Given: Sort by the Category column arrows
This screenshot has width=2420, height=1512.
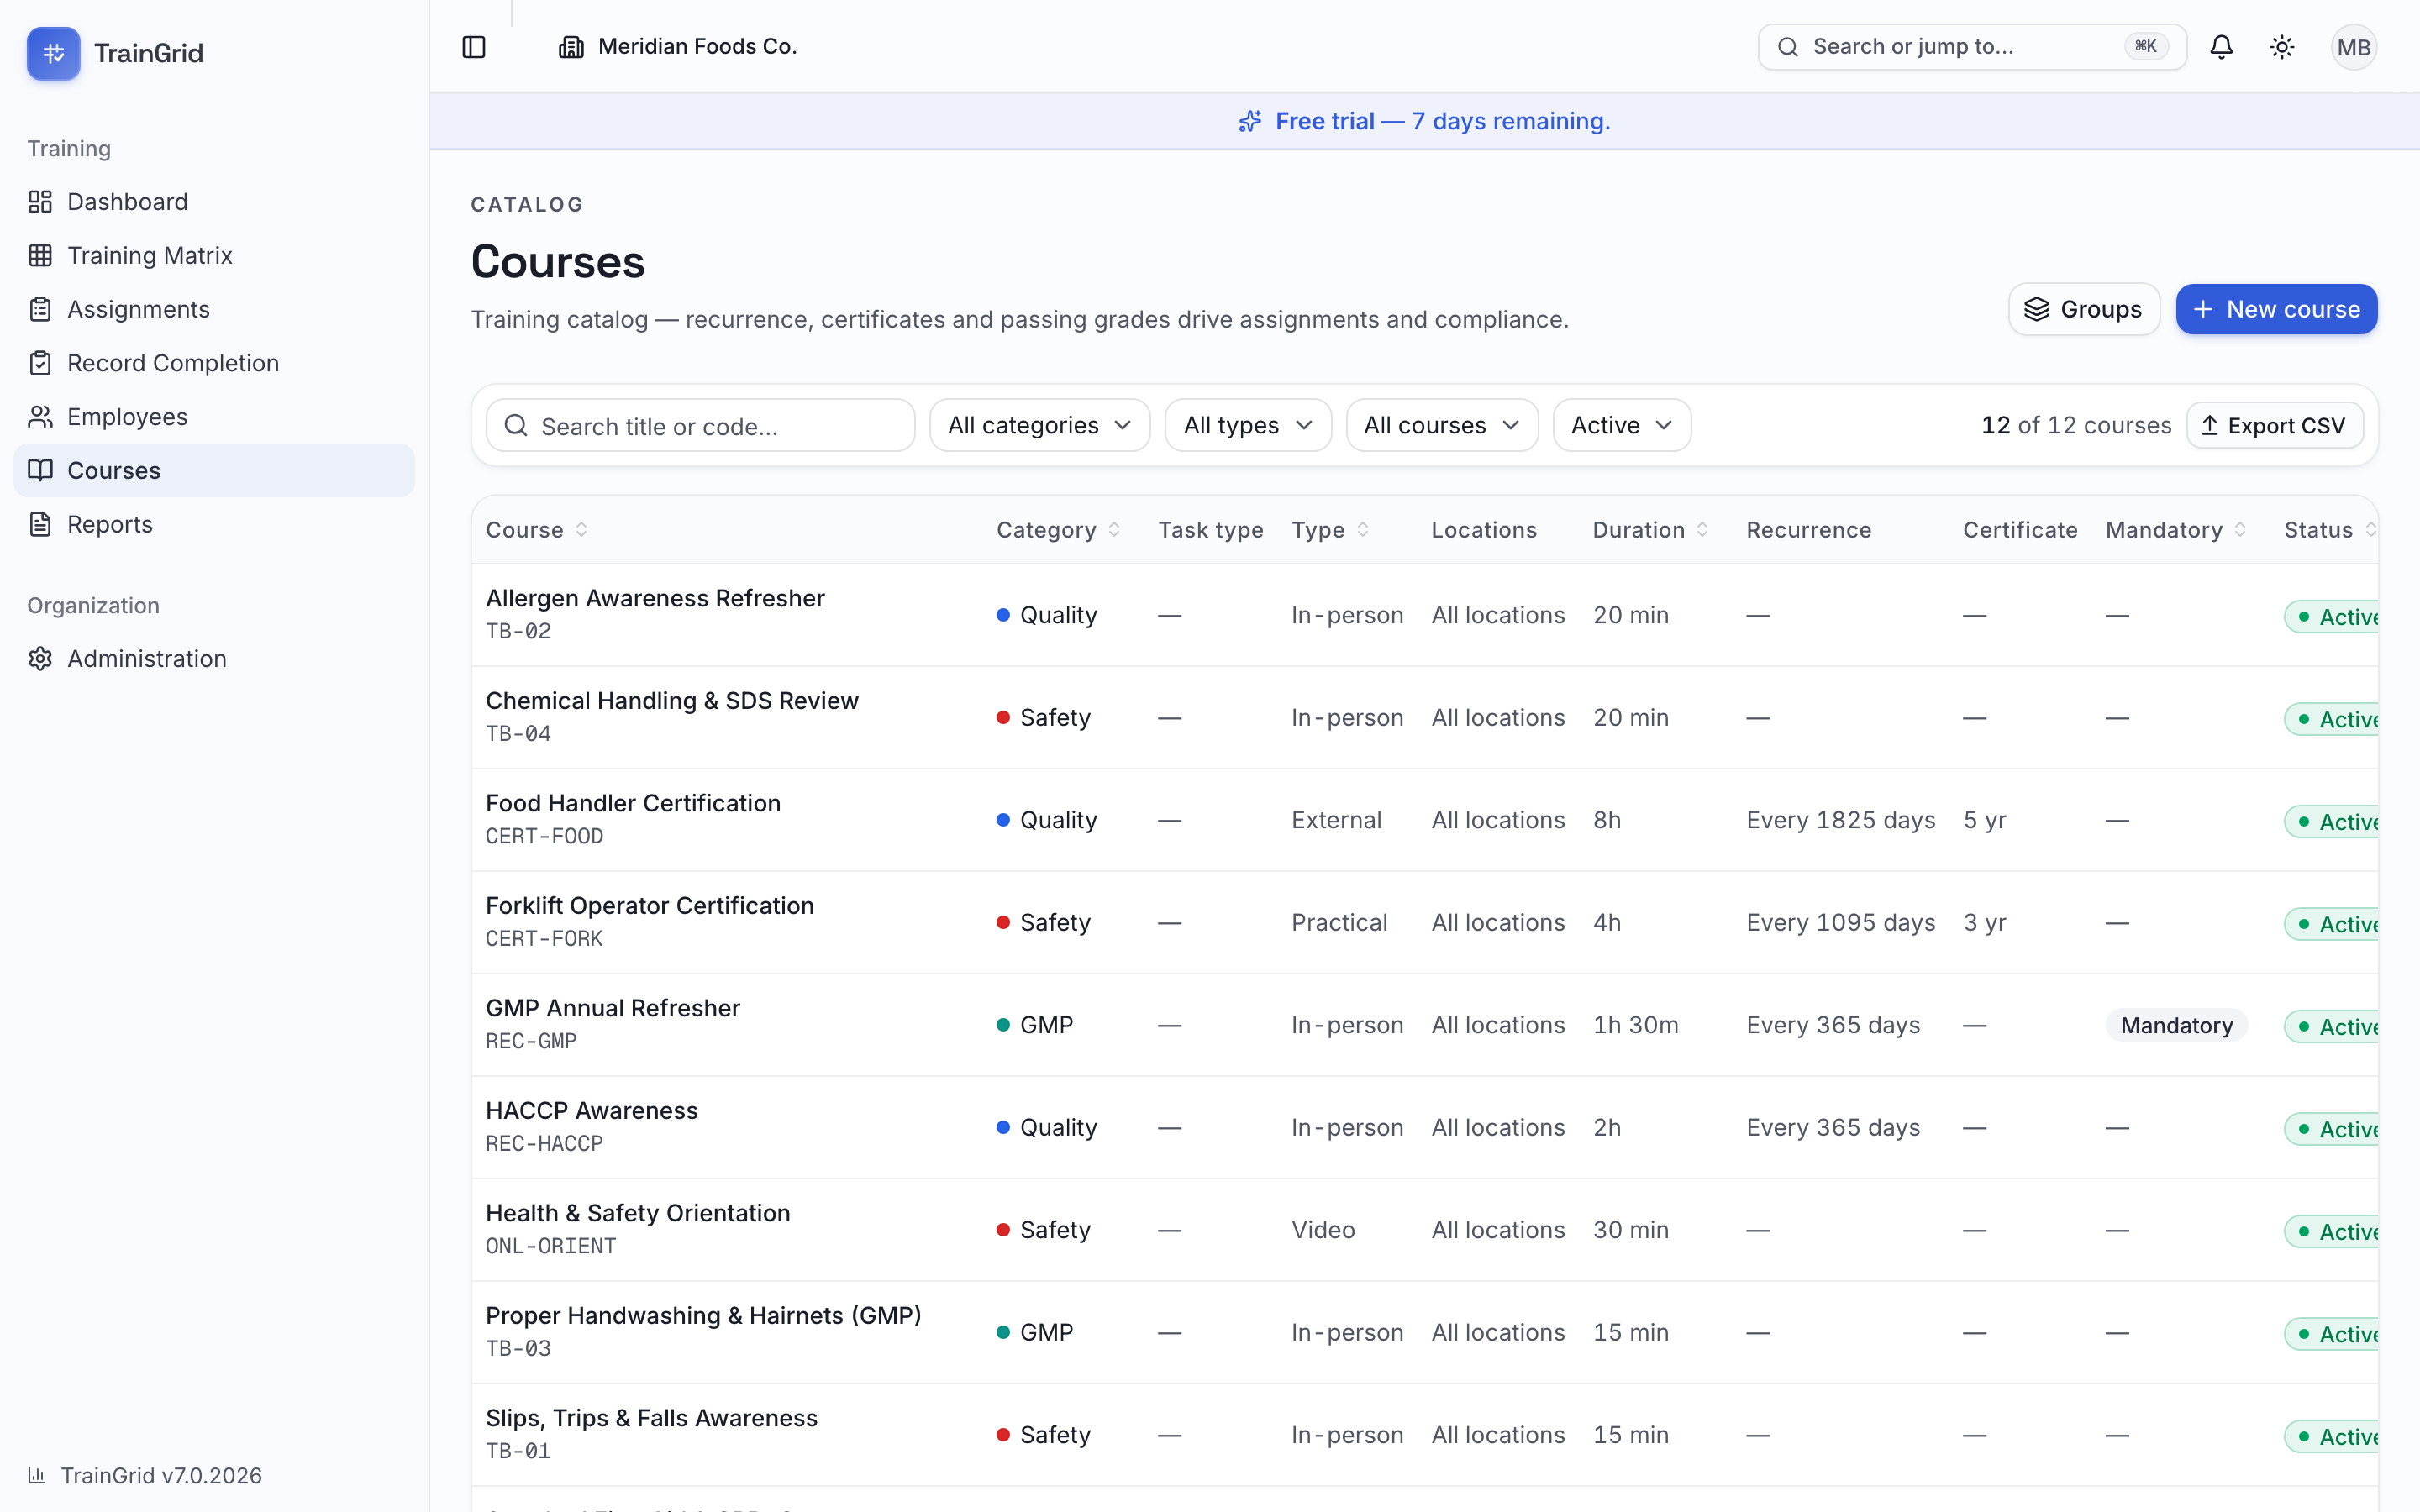Looking at the screenshot, I should pyautogui.click(x=1114, y=530).
